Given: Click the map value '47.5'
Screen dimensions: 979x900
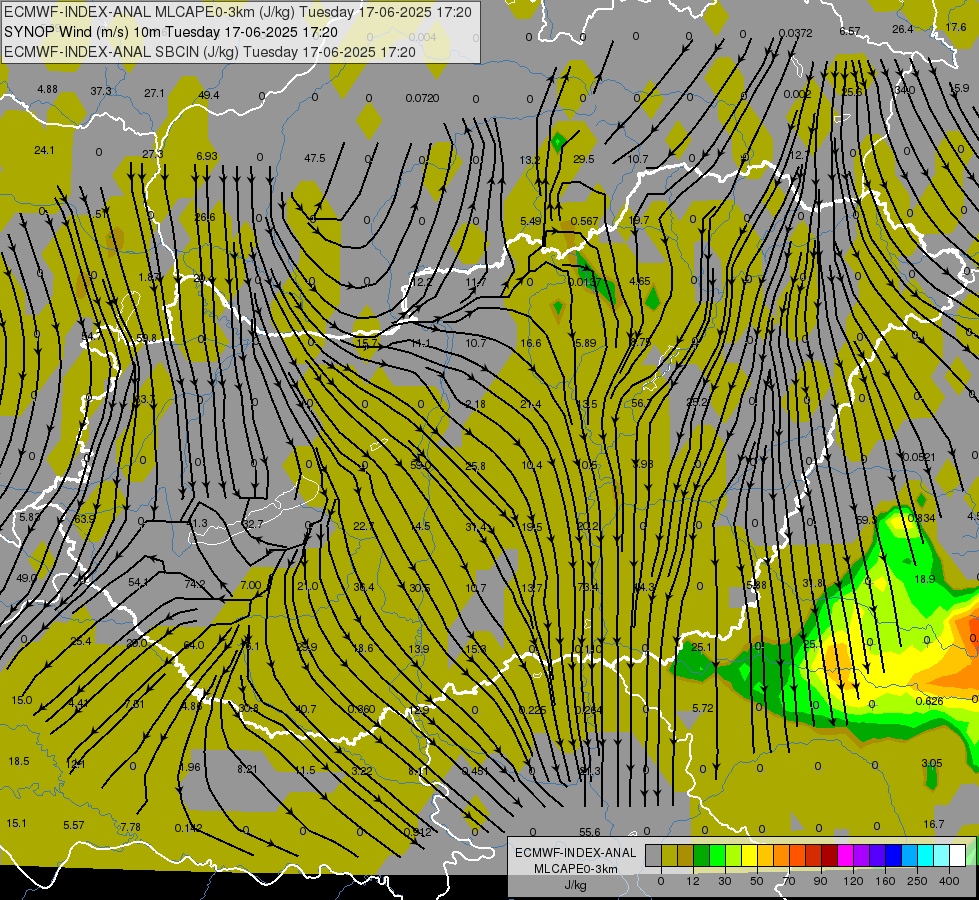Looking at the screenshot, I should pos(315,158).
